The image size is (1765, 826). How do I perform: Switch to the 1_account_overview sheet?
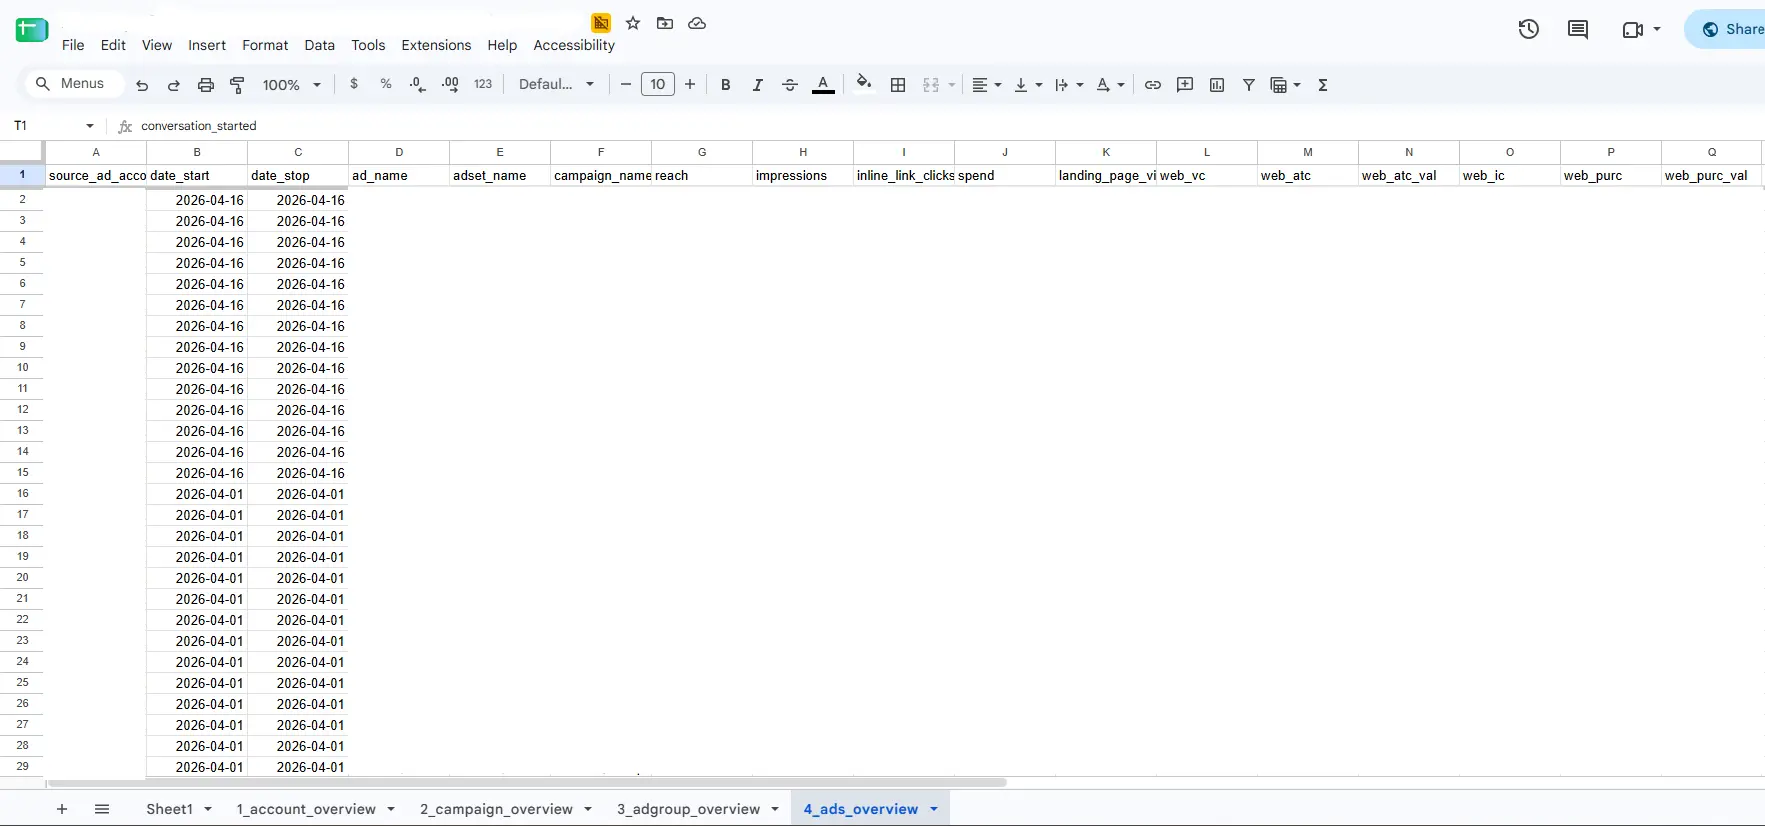306,809
